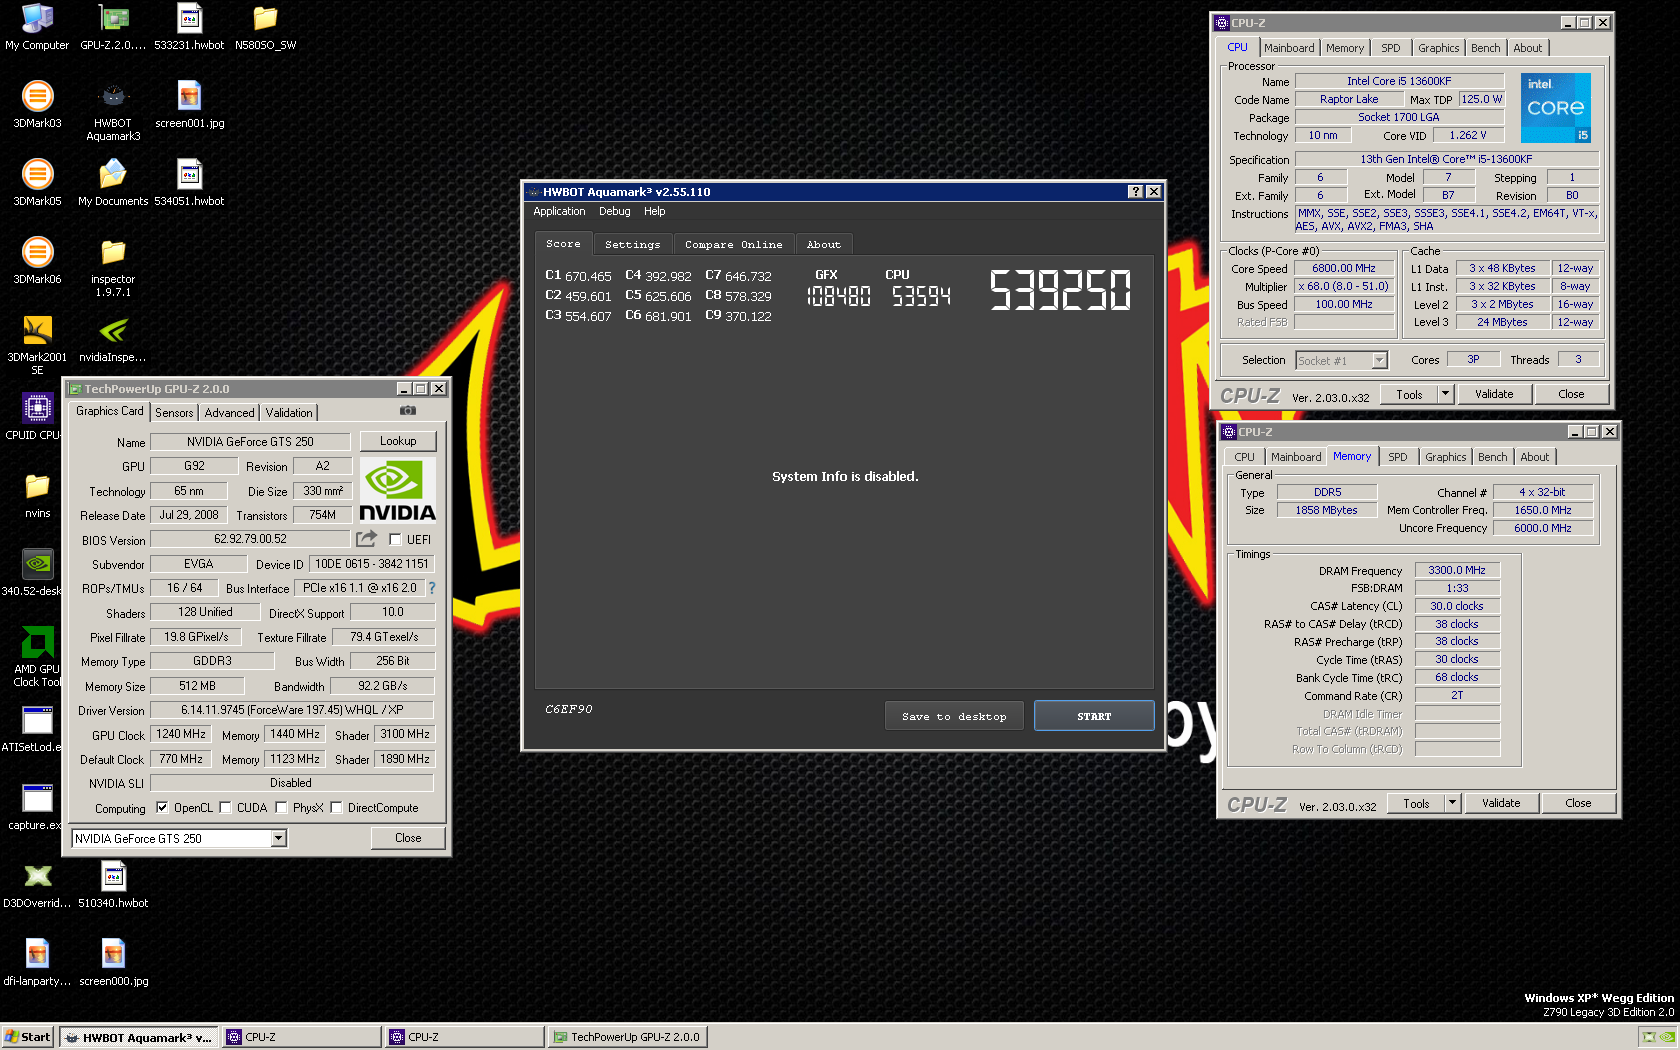Expand Tools arrow in upper CPU-Z window

click(1445, 394)
